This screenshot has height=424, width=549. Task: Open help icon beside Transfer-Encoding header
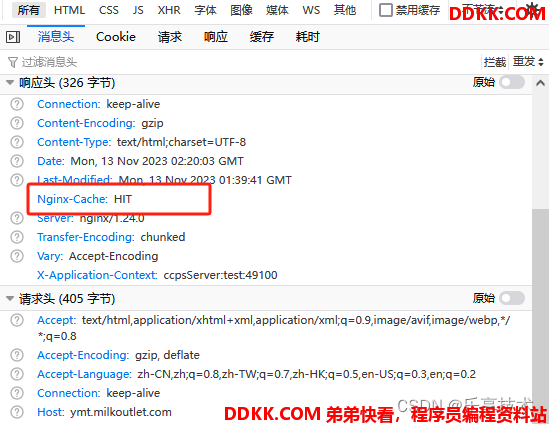[x=17, y=237]
